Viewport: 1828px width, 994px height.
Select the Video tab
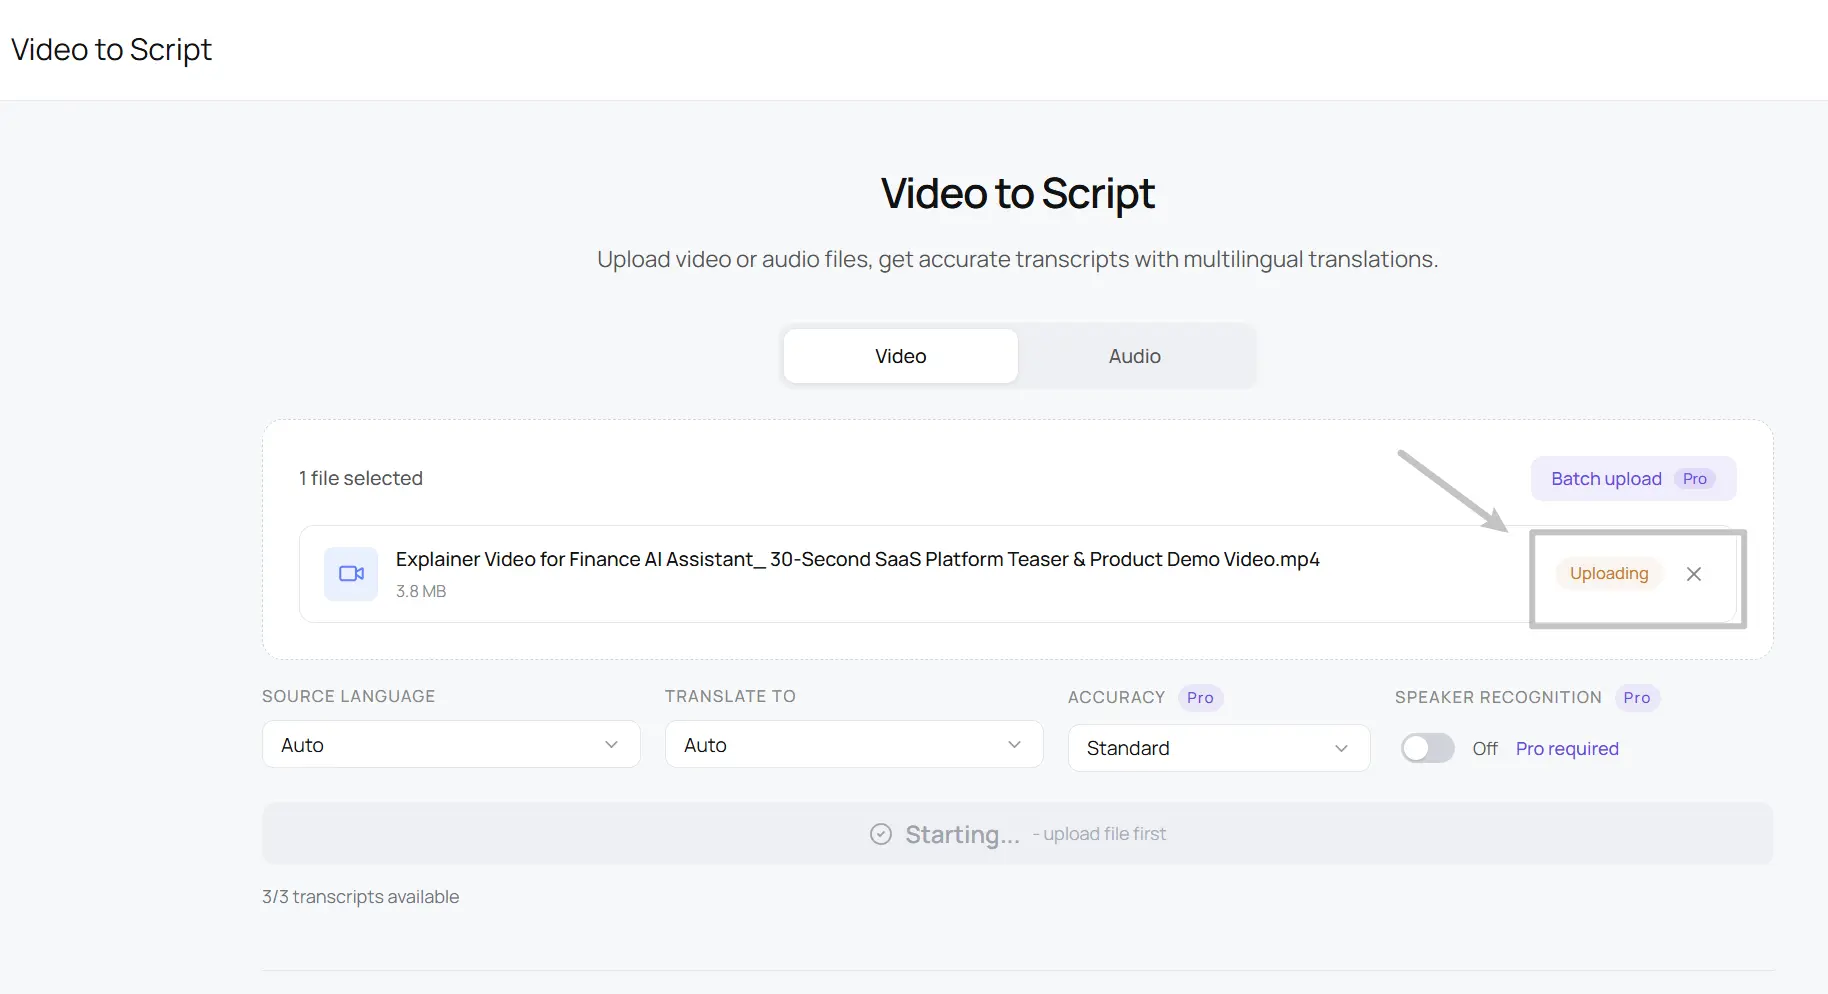click(x=899, y=356)
